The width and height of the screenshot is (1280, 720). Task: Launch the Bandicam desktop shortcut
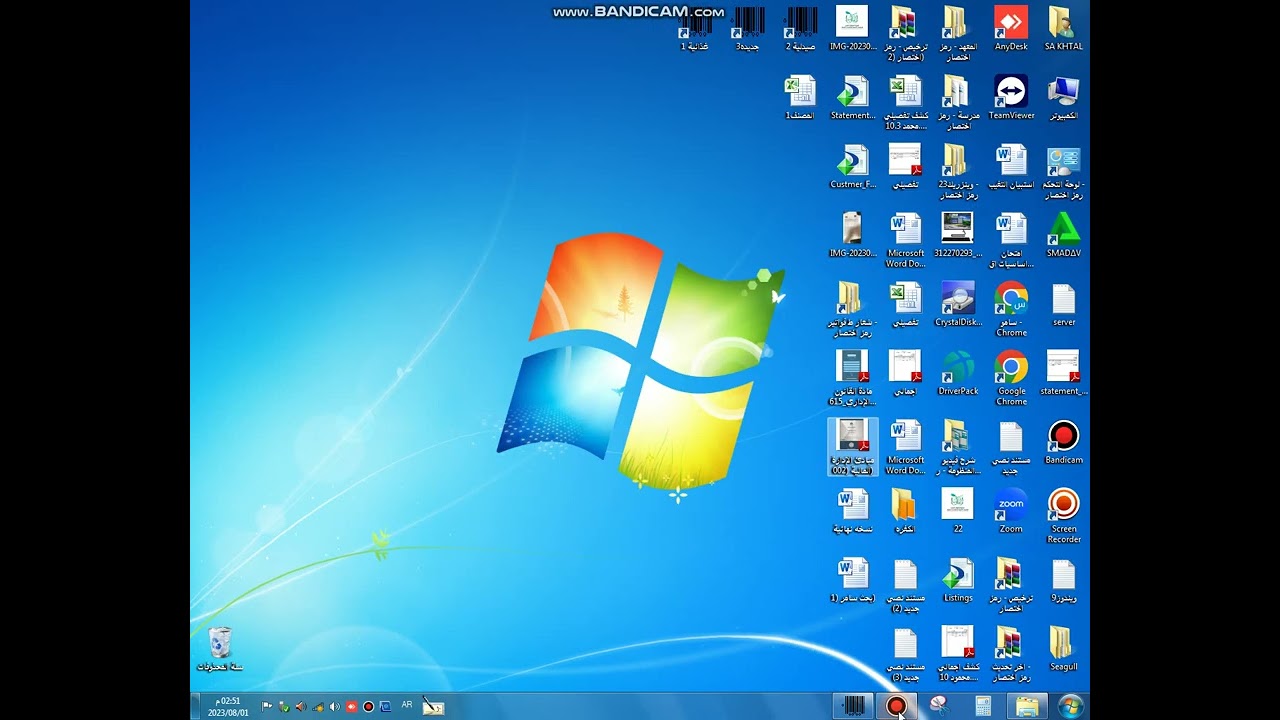(1063, 443)
